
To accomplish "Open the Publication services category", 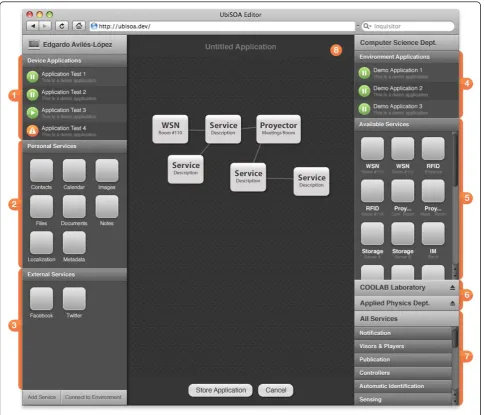I will [403, 360].
